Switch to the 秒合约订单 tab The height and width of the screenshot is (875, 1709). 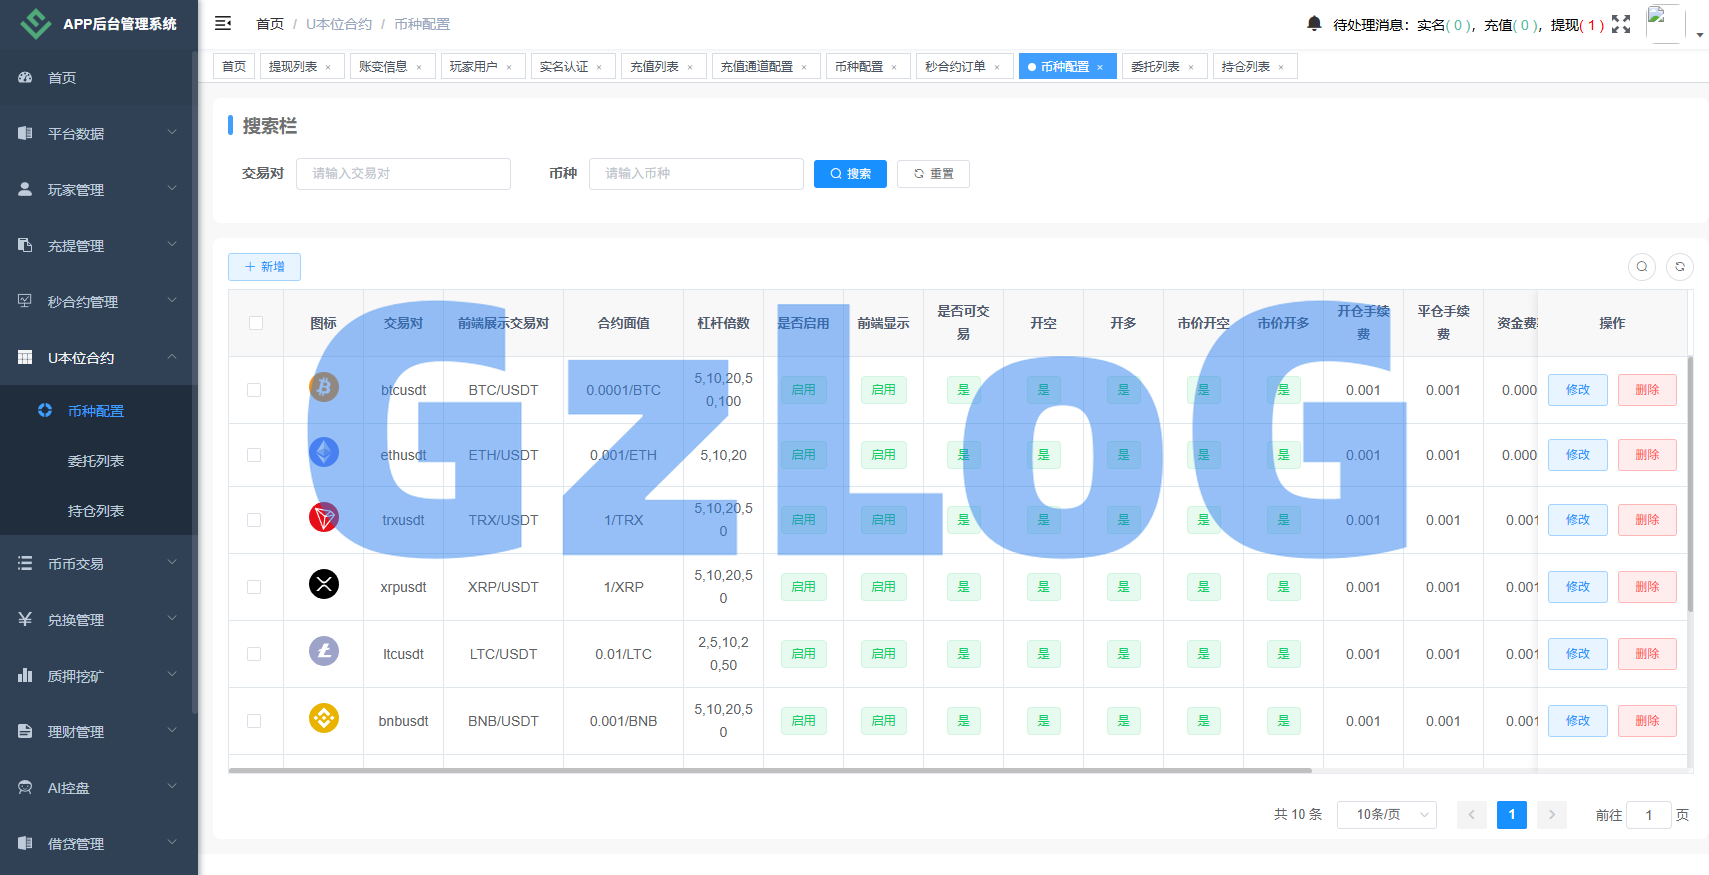point(964,66)
